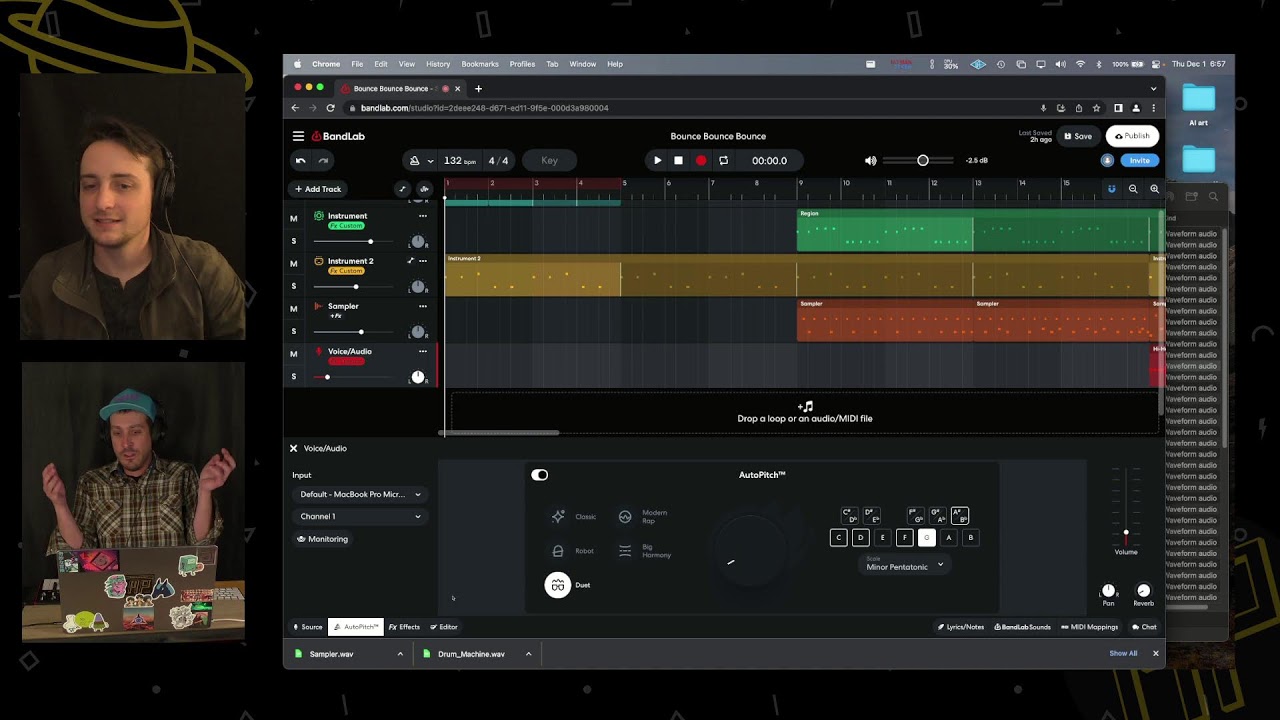Reload the page in Chrome
This screenshot has width=1280, height=720.
tap(330, 108)
